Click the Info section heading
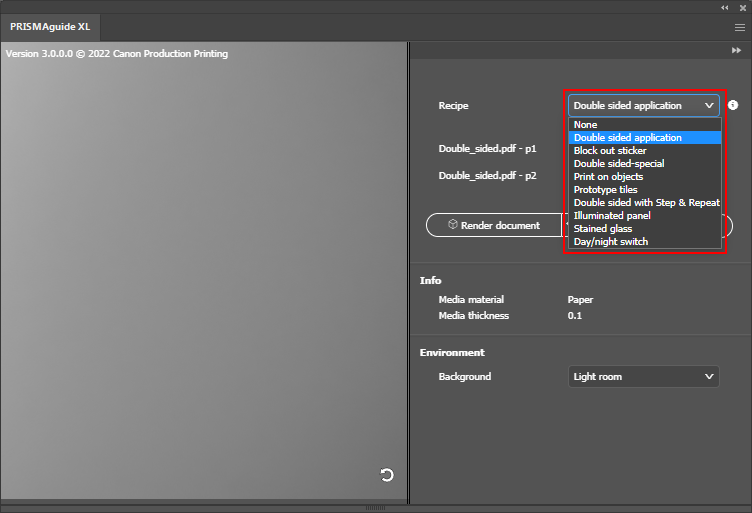 [x=430, y=280]
